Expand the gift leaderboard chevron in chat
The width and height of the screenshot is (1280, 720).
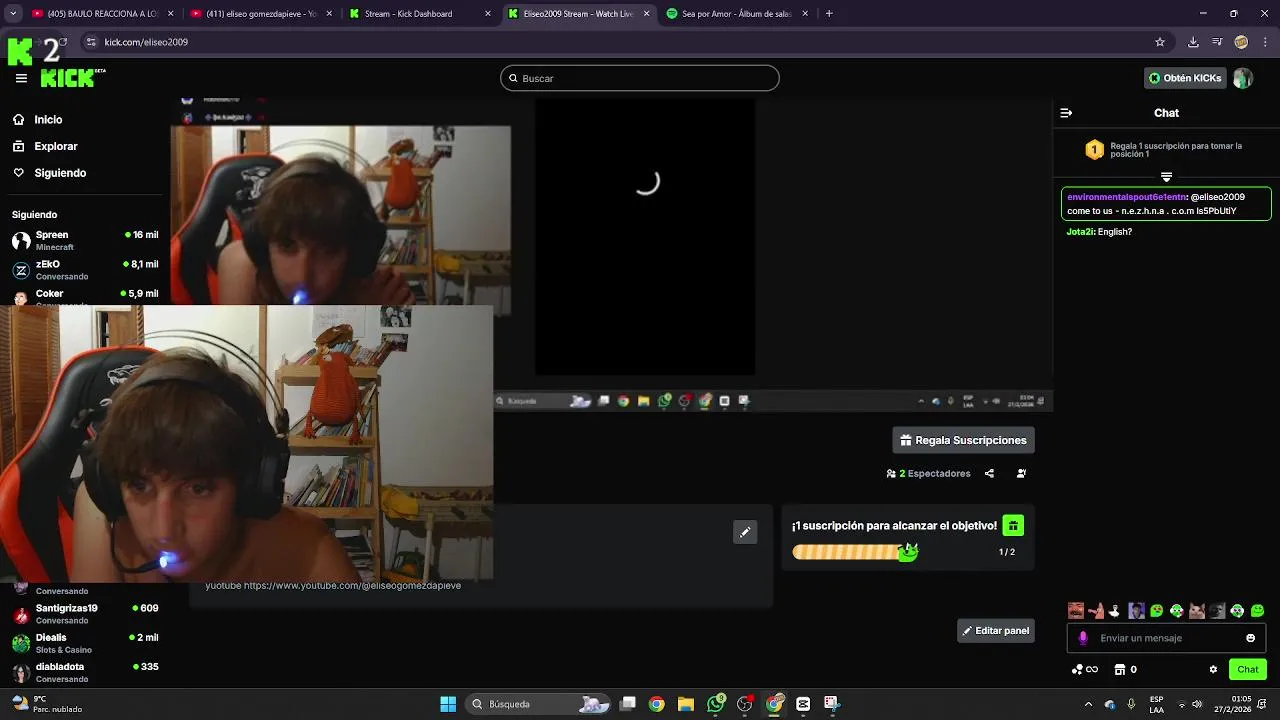1166,177
